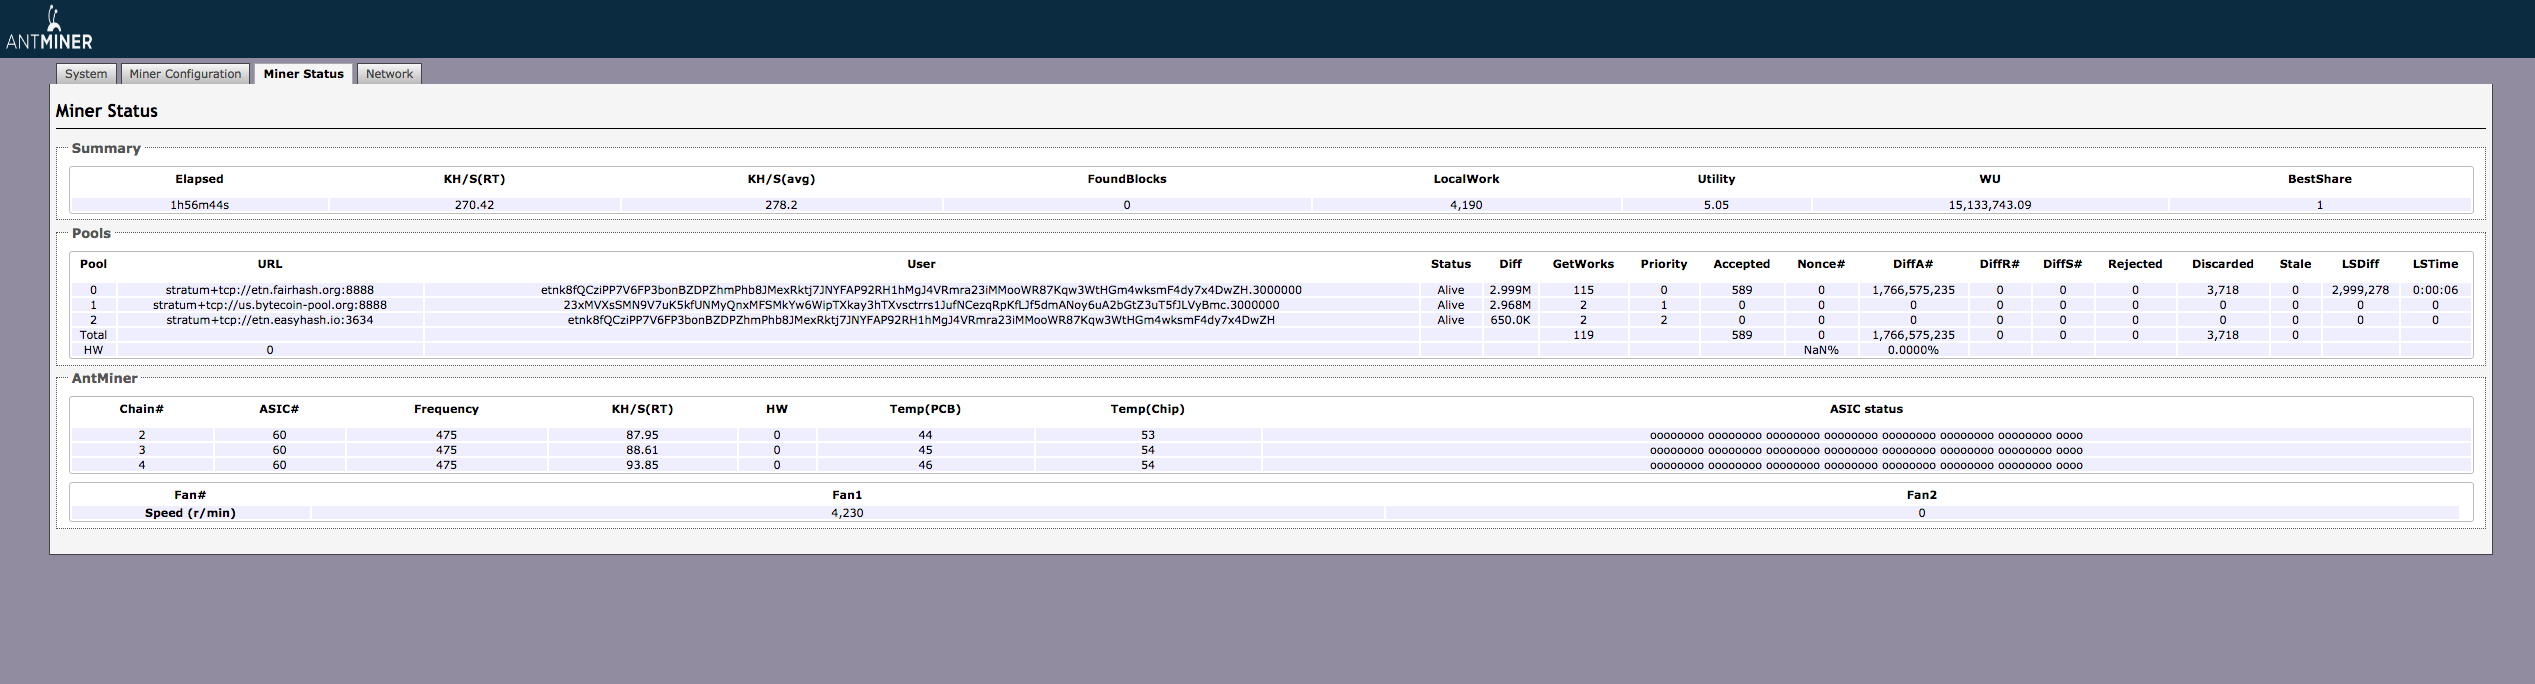
Task: Click the 'Utility' column header
Action: pyautogui.click(x=1716, y=179)
